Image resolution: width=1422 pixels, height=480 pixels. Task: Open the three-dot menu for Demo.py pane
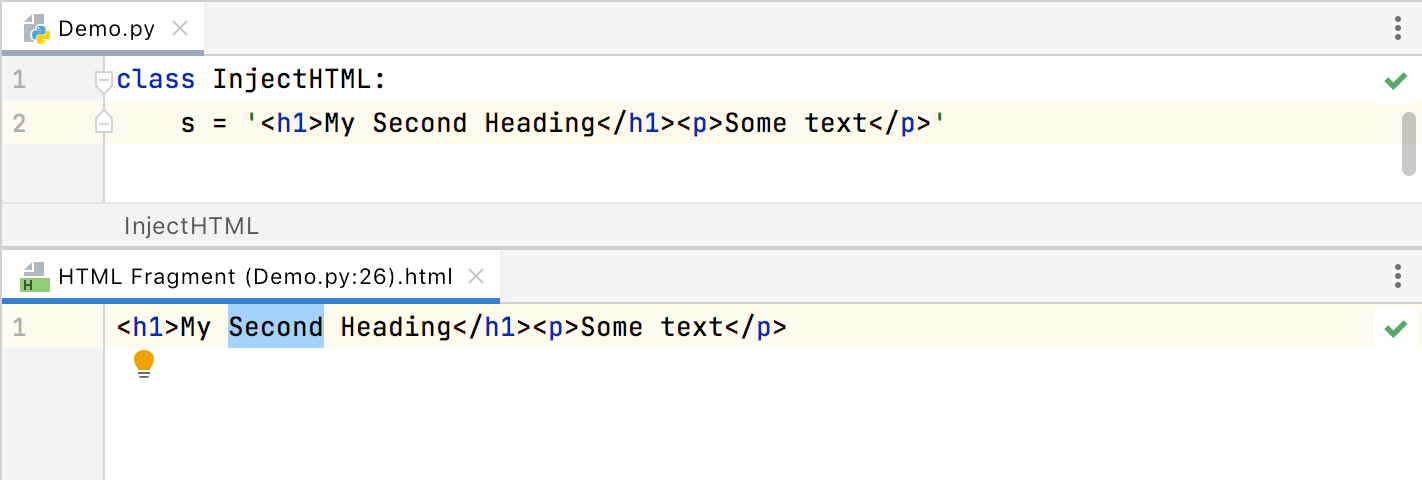click(x=1397, y=28)
